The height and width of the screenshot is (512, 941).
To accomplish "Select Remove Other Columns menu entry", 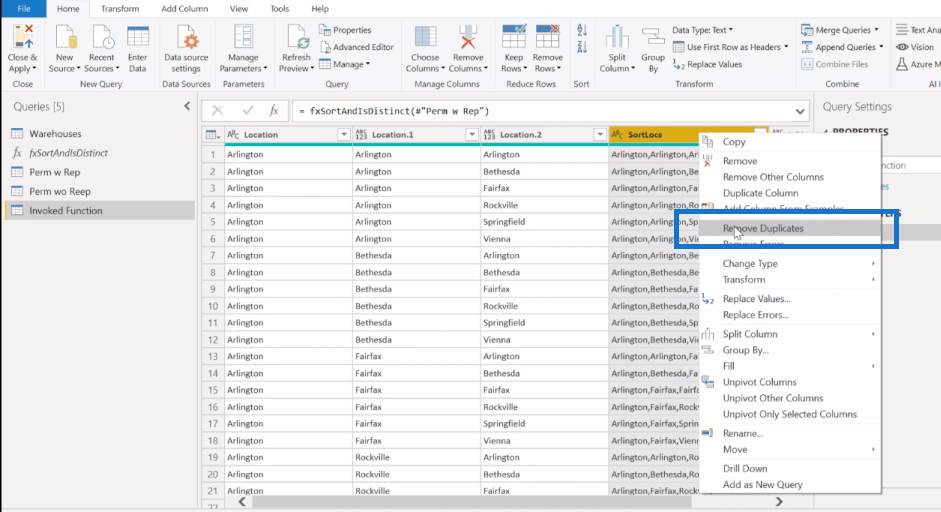I will point(773,177).
